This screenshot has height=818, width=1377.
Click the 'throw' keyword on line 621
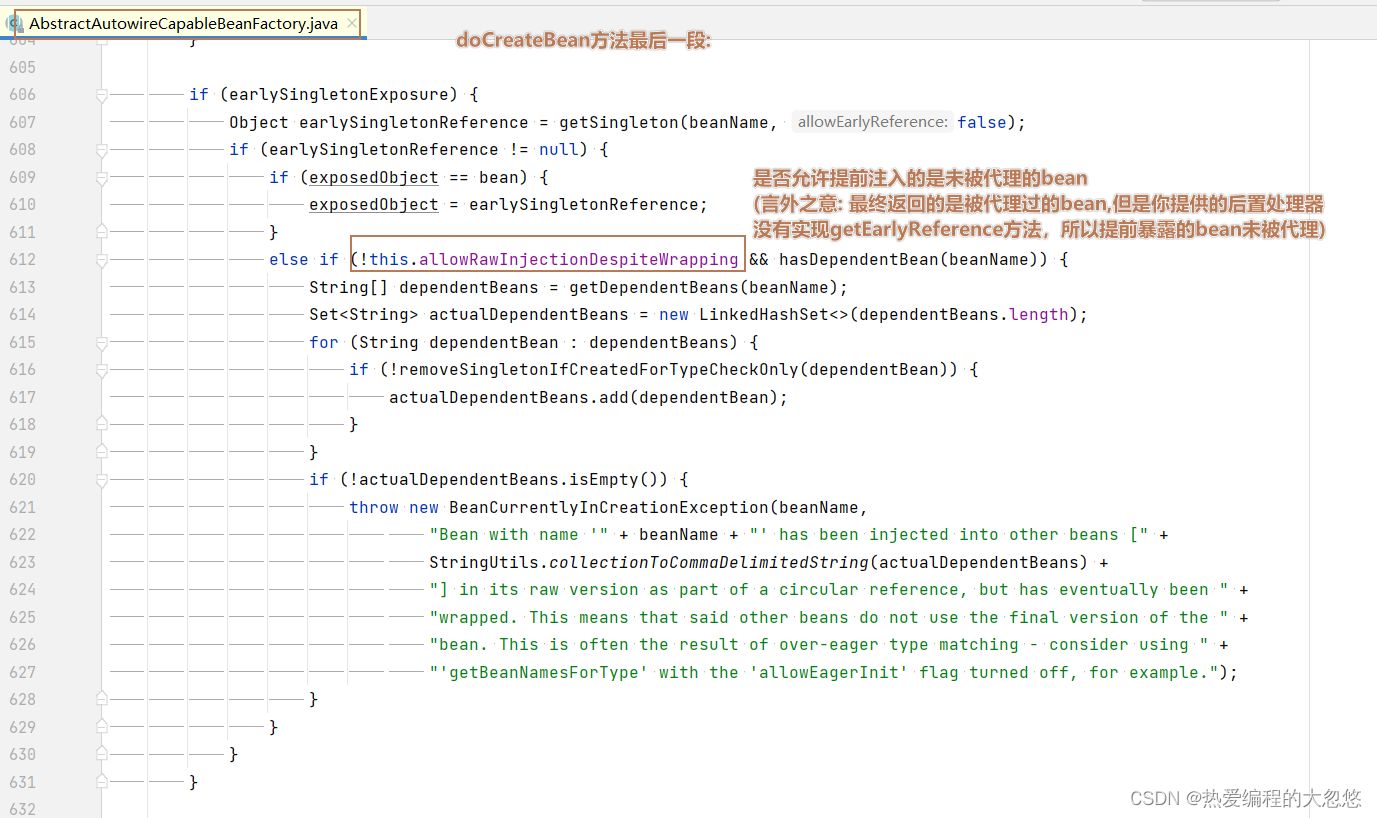tap(374, 507)
